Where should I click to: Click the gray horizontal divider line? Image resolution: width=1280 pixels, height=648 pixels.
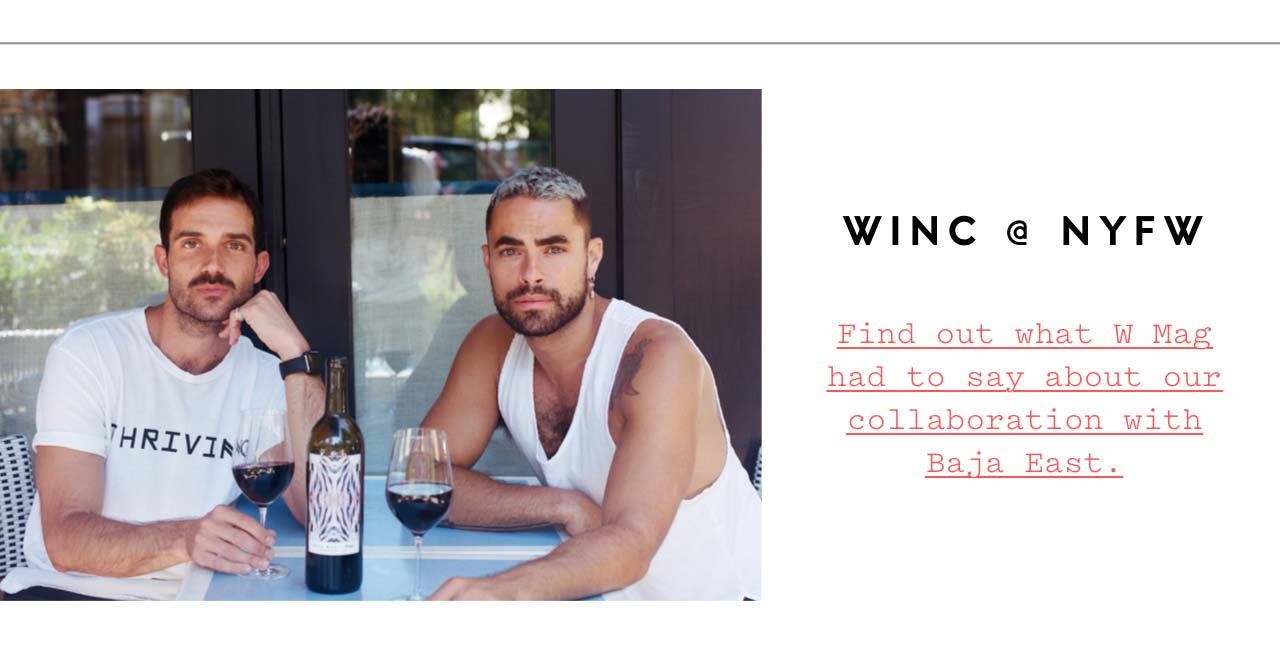click(x=640, y=43)
